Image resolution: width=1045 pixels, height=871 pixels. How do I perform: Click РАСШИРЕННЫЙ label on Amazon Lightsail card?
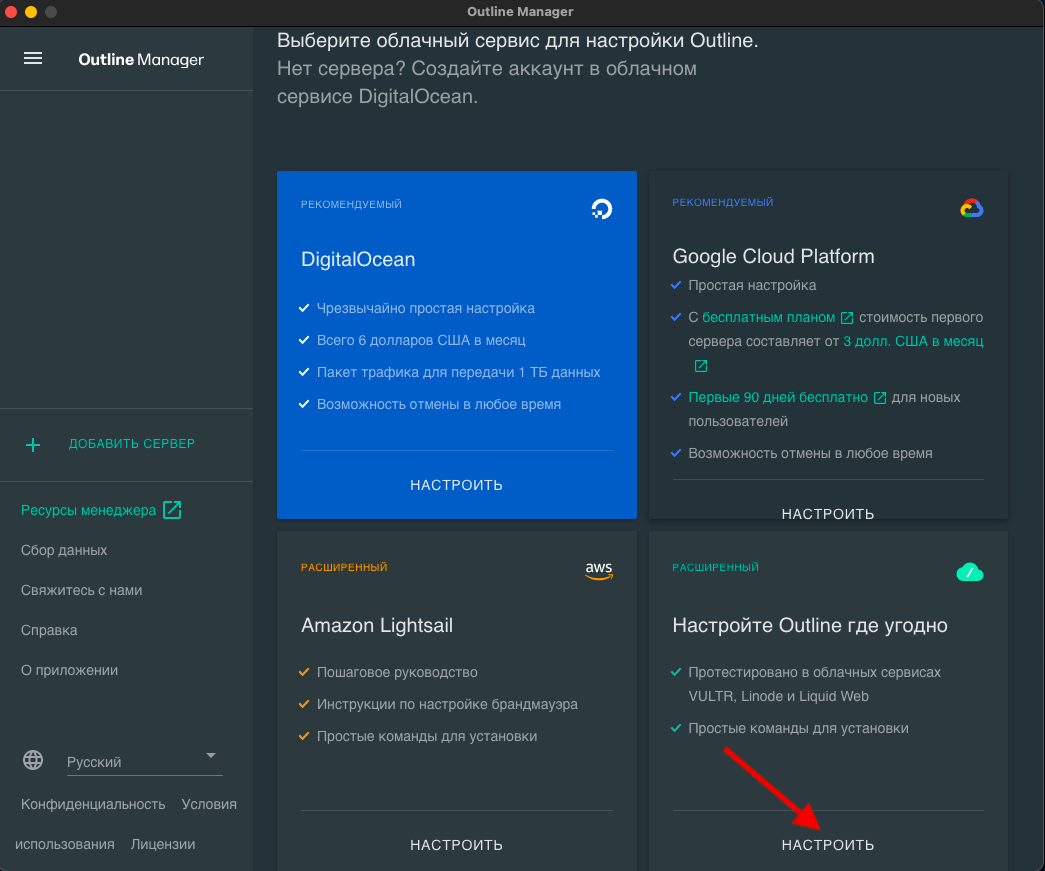tap(344, 567)
